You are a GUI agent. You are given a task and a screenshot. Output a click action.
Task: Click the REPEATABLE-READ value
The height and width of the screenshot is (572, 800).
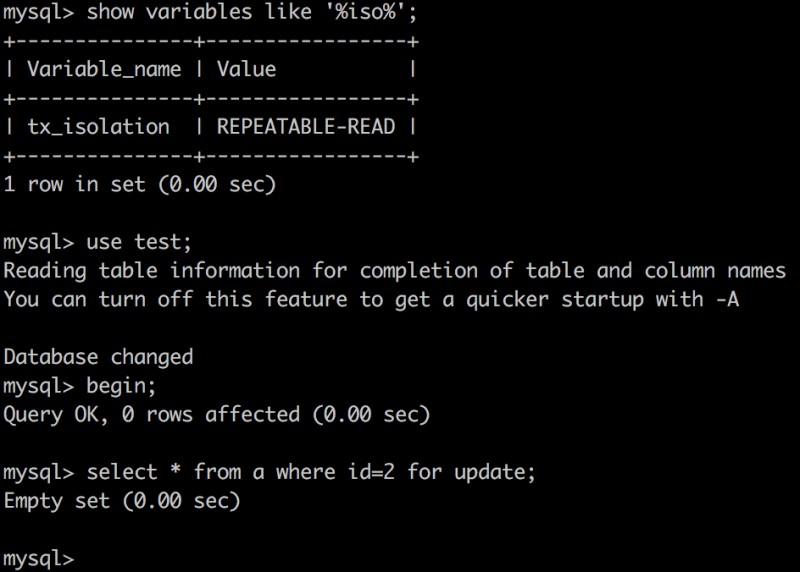(306, 127)
